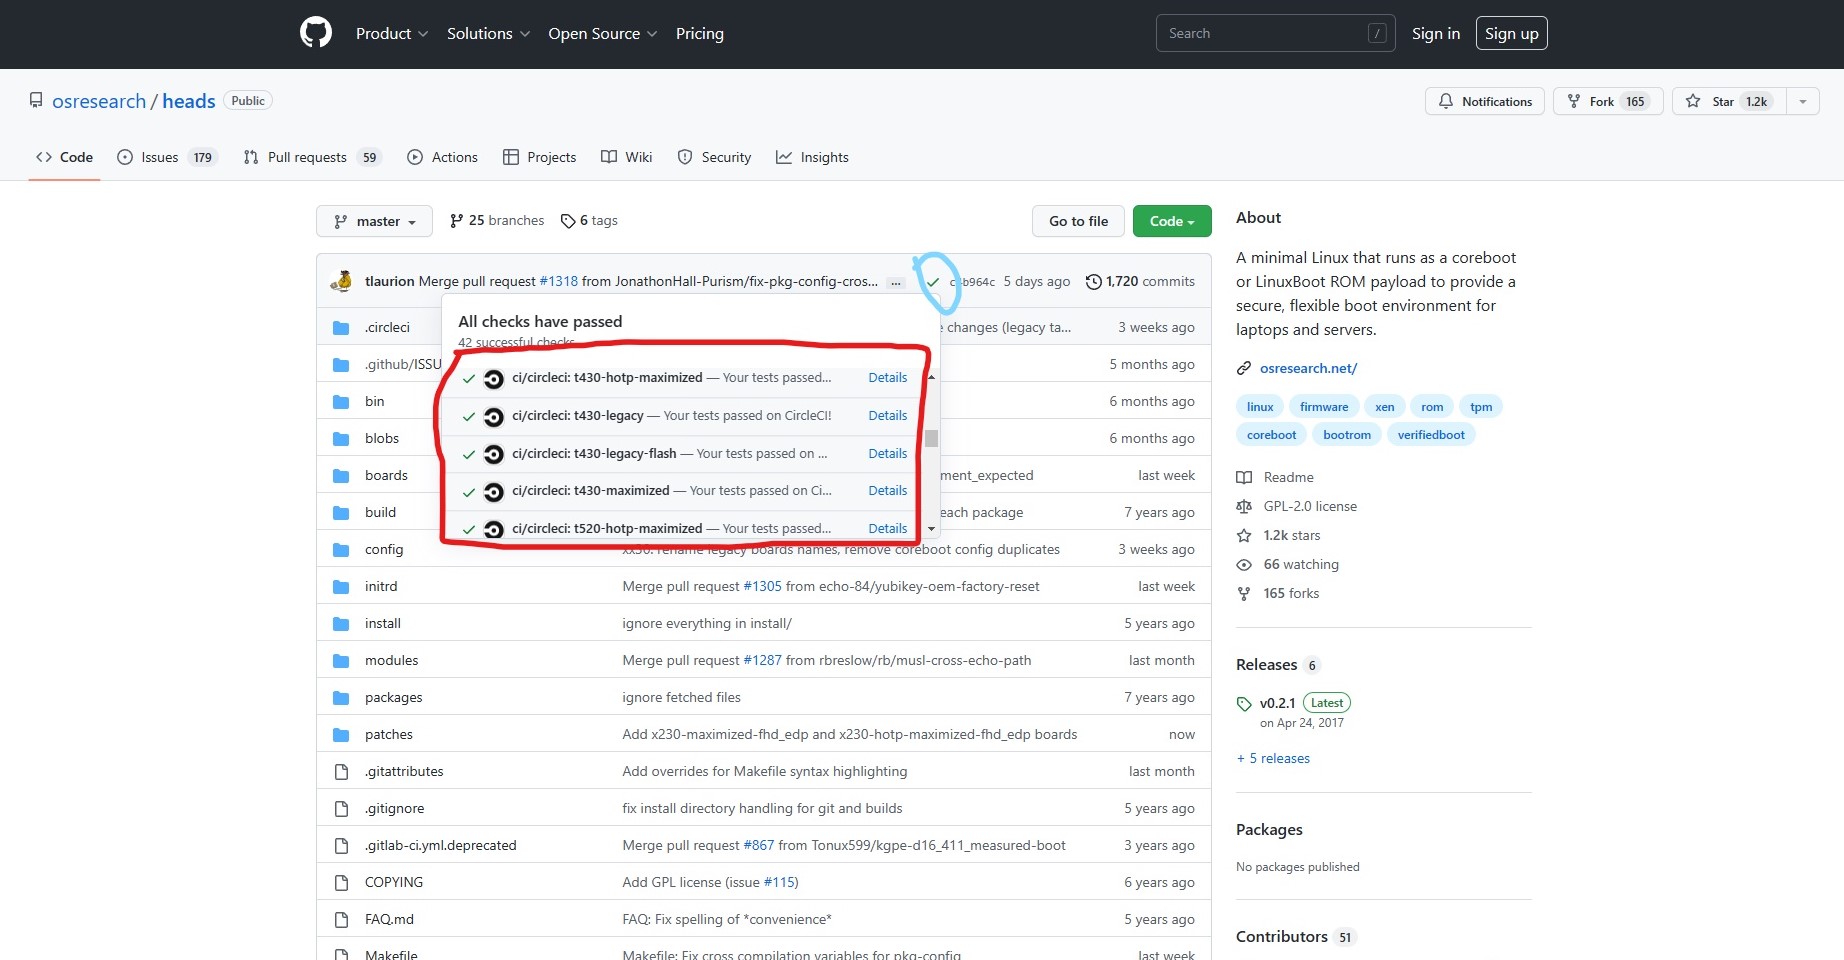1844x960 pixels.
Task: Click the Fork repository button
Action: pyautogui.click(x=1607, y=101)
